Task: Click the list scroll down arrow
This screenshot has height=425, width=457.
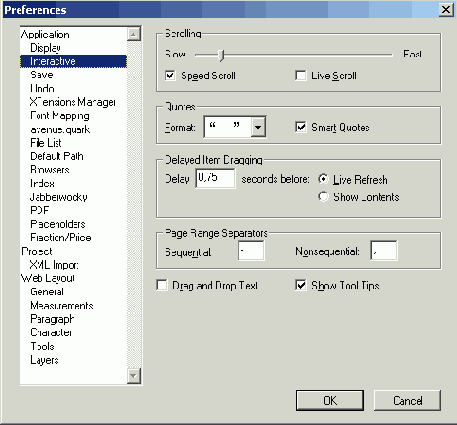Action: tap(134, 376)
